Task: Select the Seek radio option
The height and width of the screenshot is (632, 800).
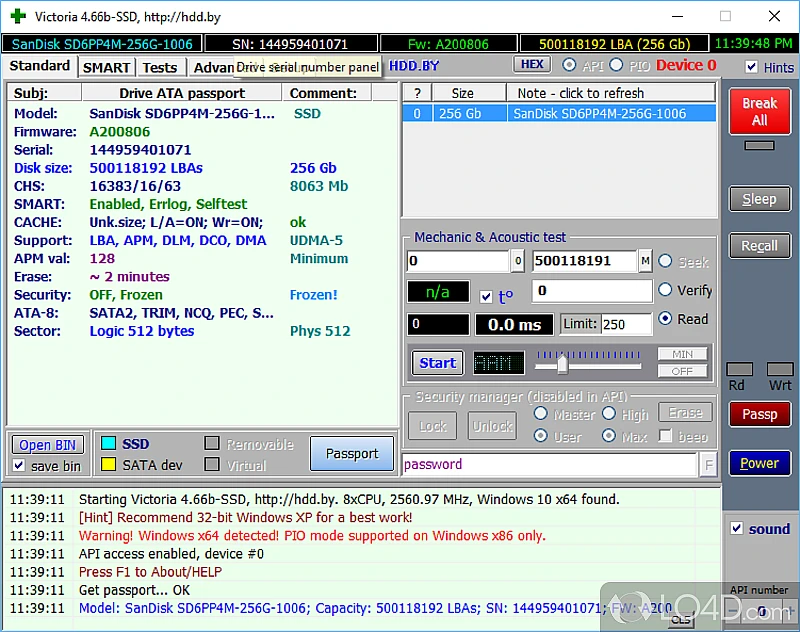Action: [x=665, y=261]
